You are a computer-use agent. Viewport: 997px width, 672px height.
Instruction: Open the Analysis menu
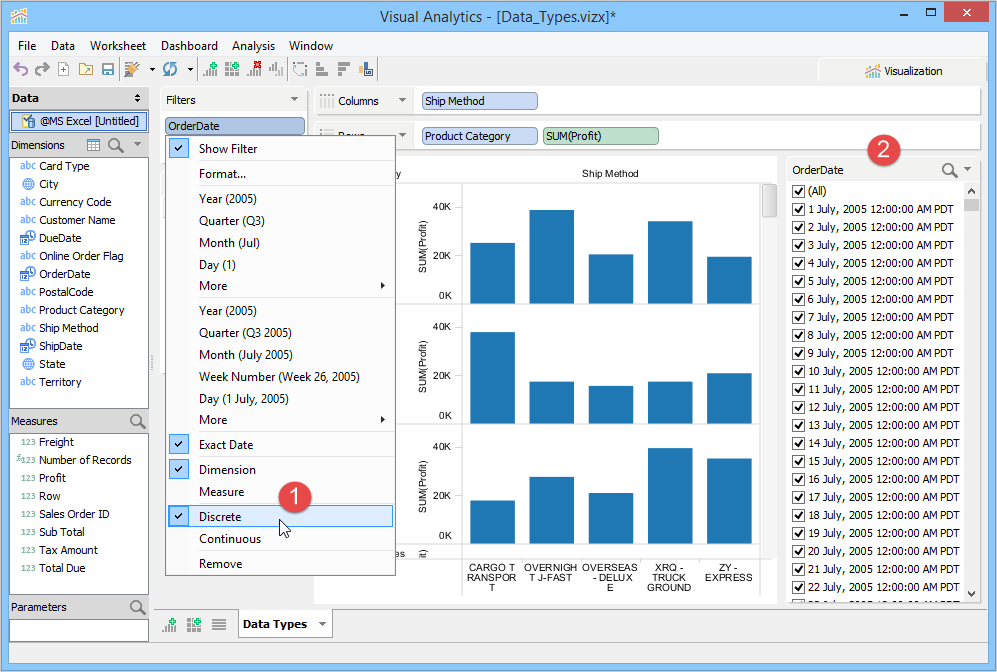(x=253, y=46)
